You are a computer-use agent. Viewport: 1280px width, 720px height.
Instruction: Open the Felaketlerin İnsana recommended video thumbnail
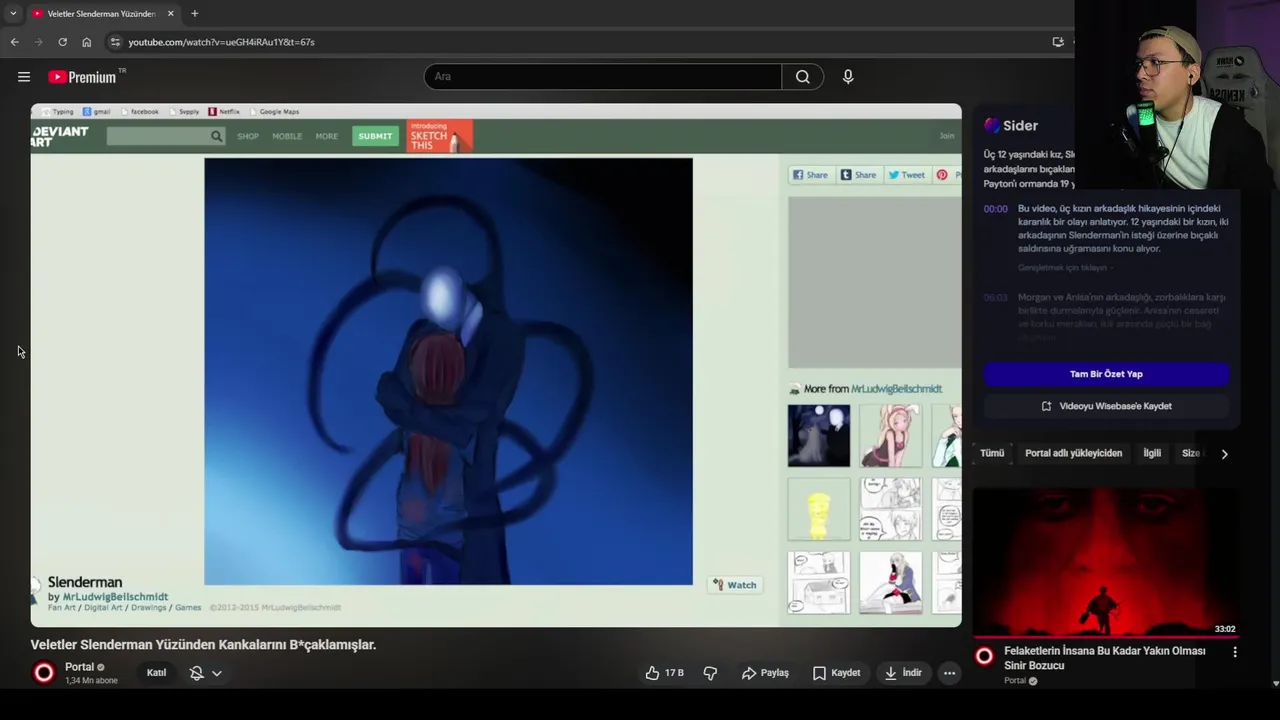pos(1106,562)
